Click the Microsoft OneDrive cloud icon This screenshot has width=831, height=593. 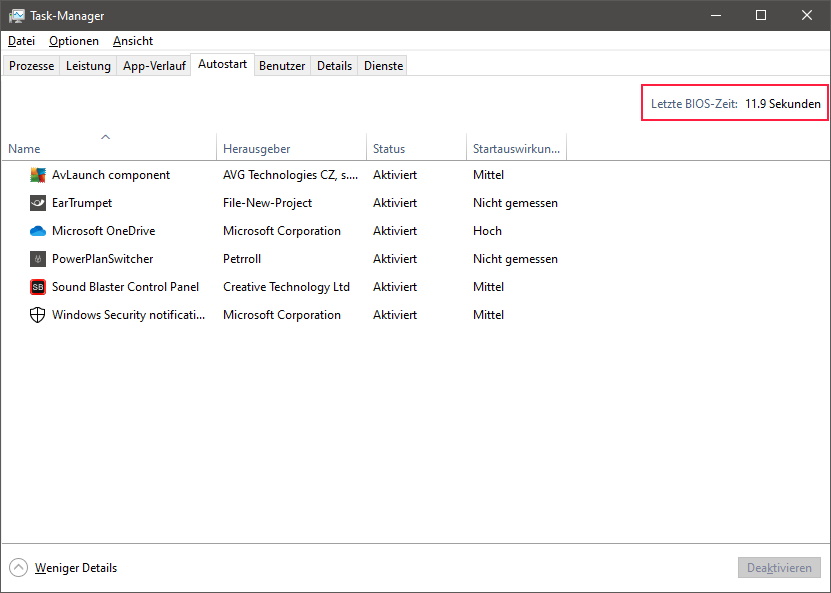click(38, 231)
